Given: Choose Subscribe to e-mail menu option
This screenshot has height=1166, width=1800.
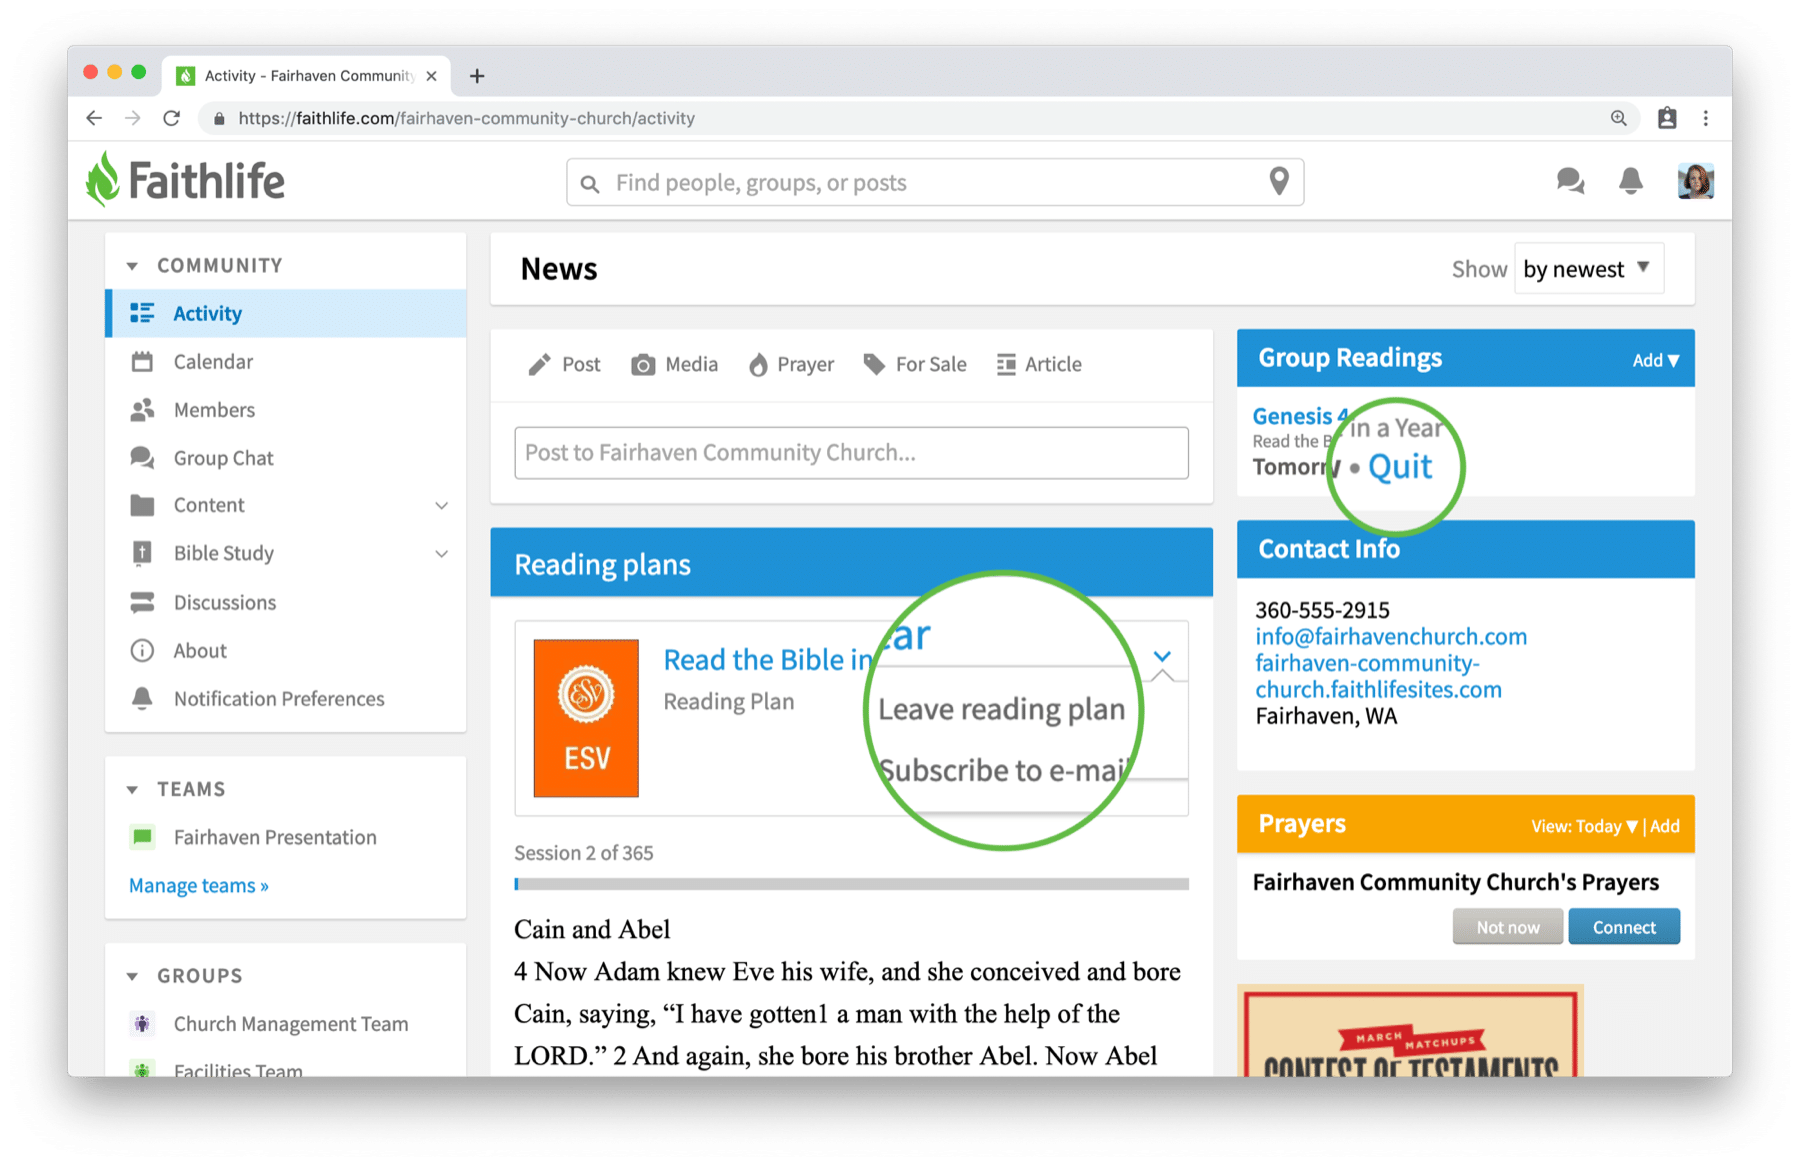Looking at the screenshot, I should pyautogui.click(x=1004, y=770).
